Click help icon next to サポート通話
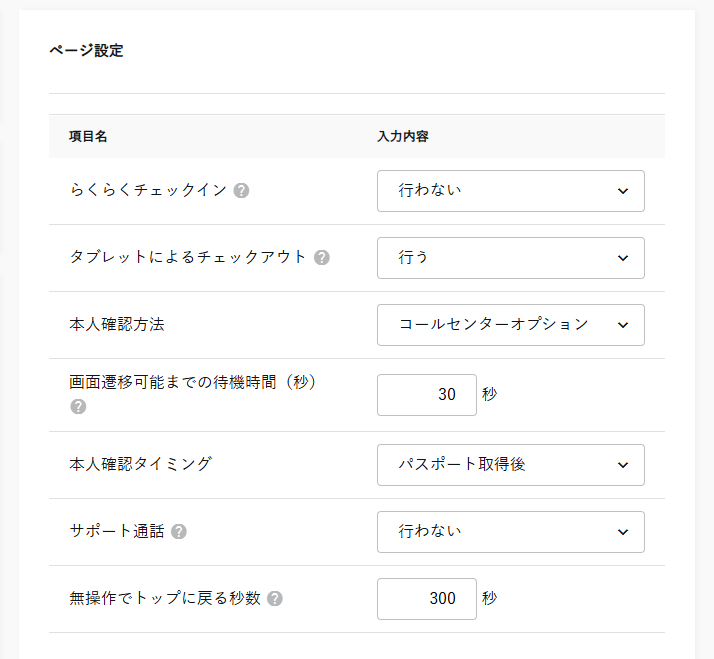Image resolution: width=714 pixels, height=659 pixels. point(179,532)
